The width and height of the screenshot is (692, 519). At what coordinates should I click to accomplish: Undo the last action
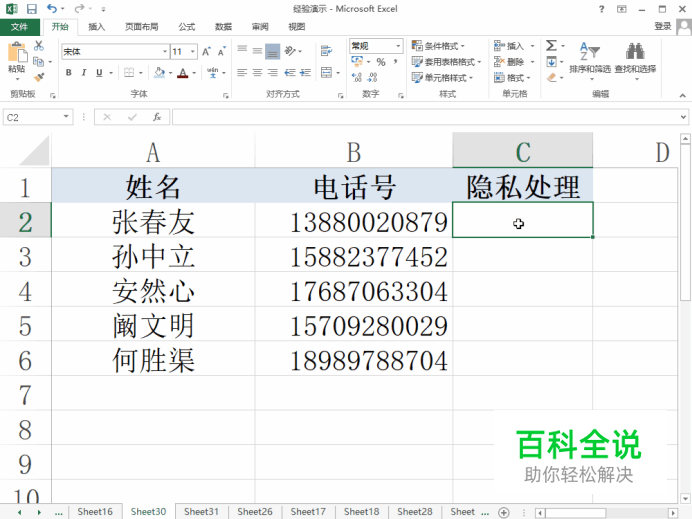(x=52, y=8)
